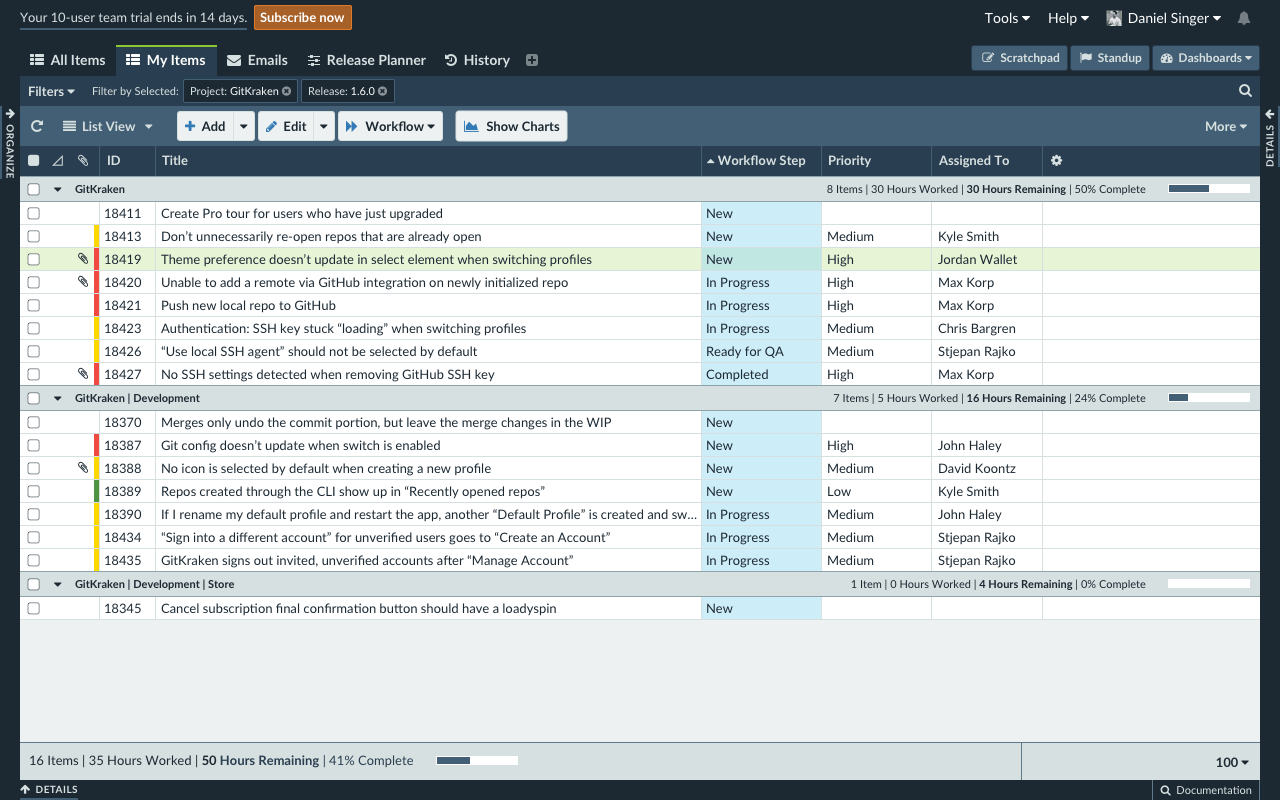Click the overall 41% Complete progress bar
The height and width of the screenshot is (800, 1280).
point(477,761)
